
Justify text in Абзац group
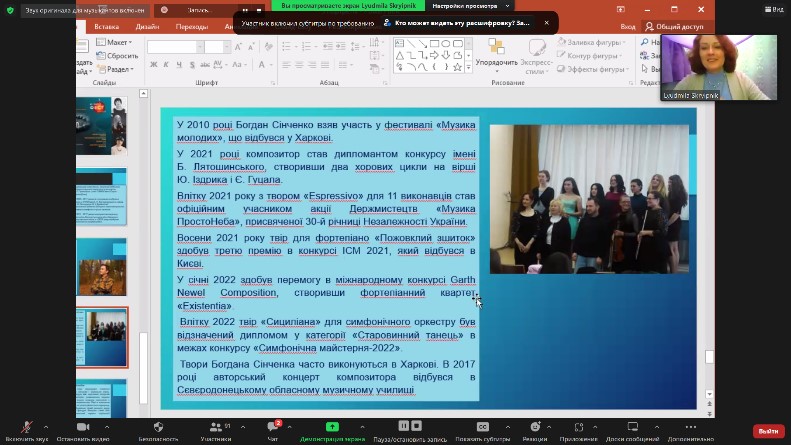(x=325, y=65)
